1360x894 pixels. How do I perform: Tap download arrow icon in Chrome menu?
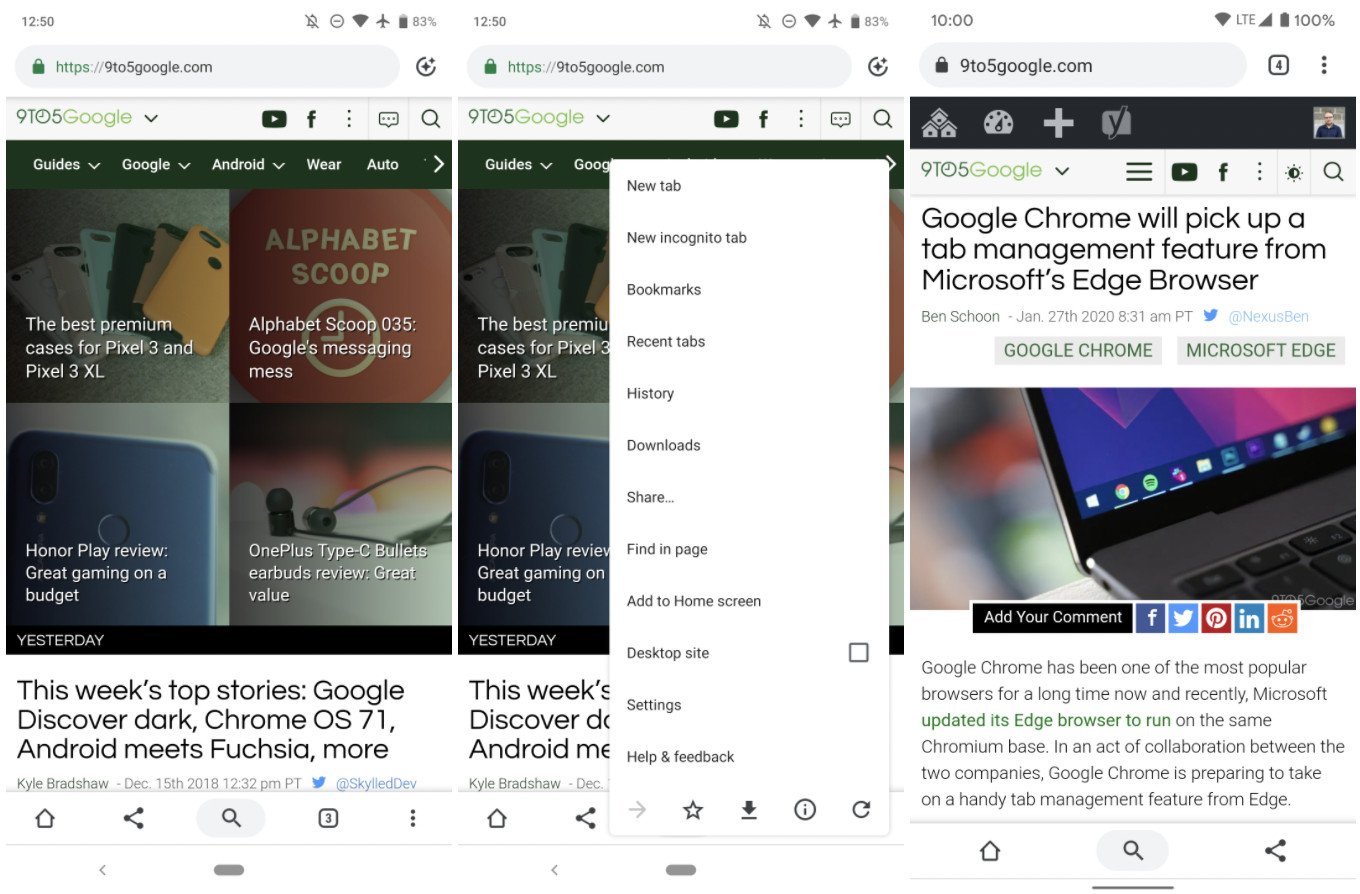(749, 810)
